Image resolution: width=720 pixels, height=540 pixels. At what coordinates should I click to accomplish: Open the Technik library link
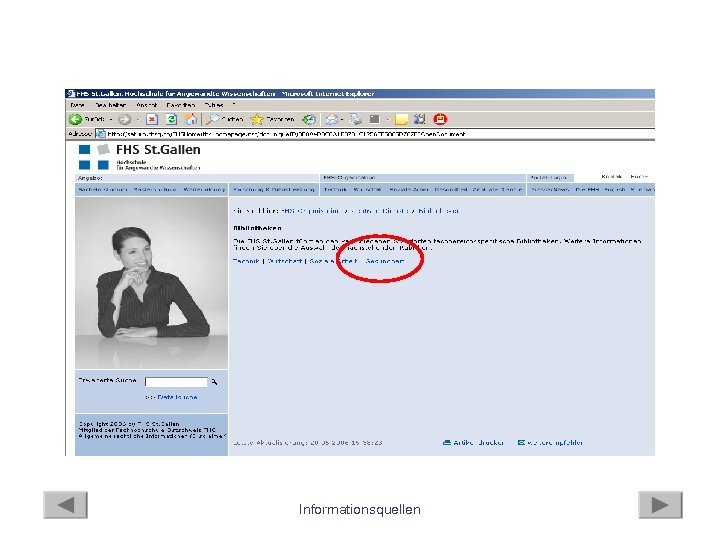click(x=246, y=261)
